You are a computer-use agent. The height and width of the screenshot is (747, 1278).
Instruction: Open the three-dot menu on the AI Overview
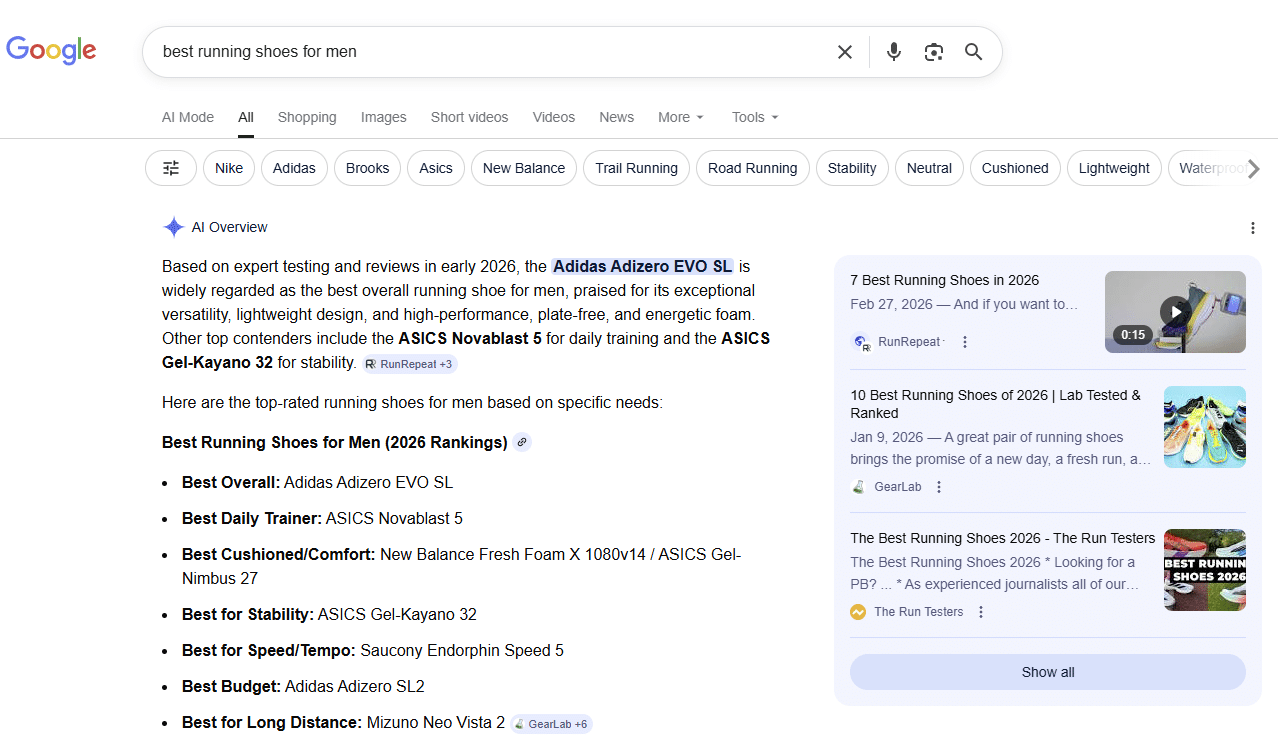click(1253, 228)
